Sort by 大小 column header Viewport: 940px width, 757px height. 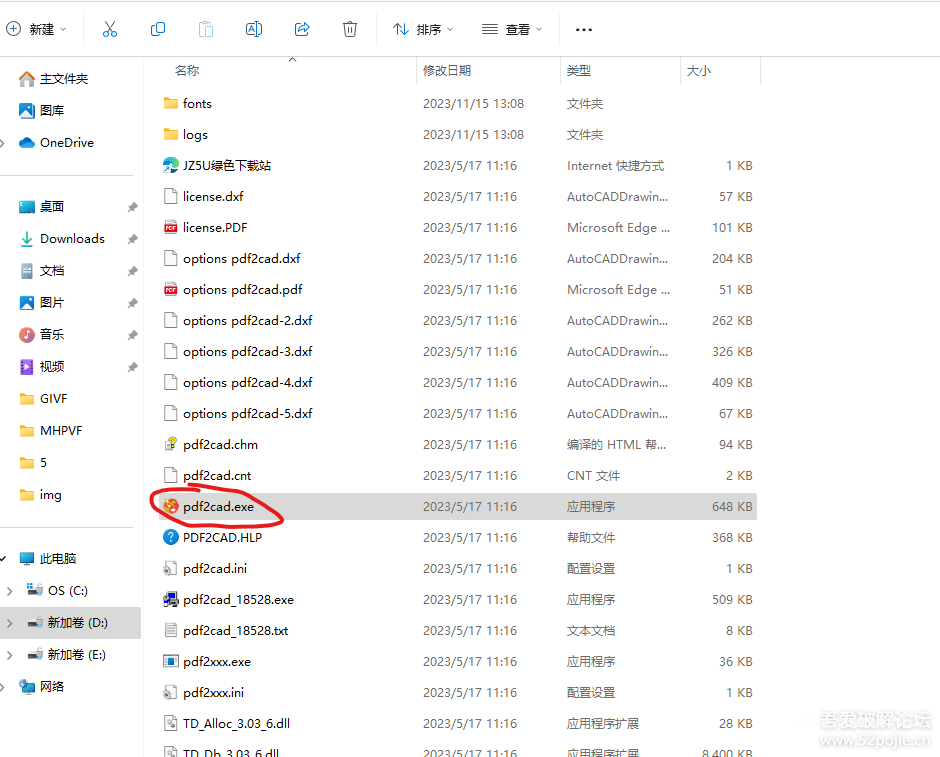pyautogui.click(x=698, y=71)
